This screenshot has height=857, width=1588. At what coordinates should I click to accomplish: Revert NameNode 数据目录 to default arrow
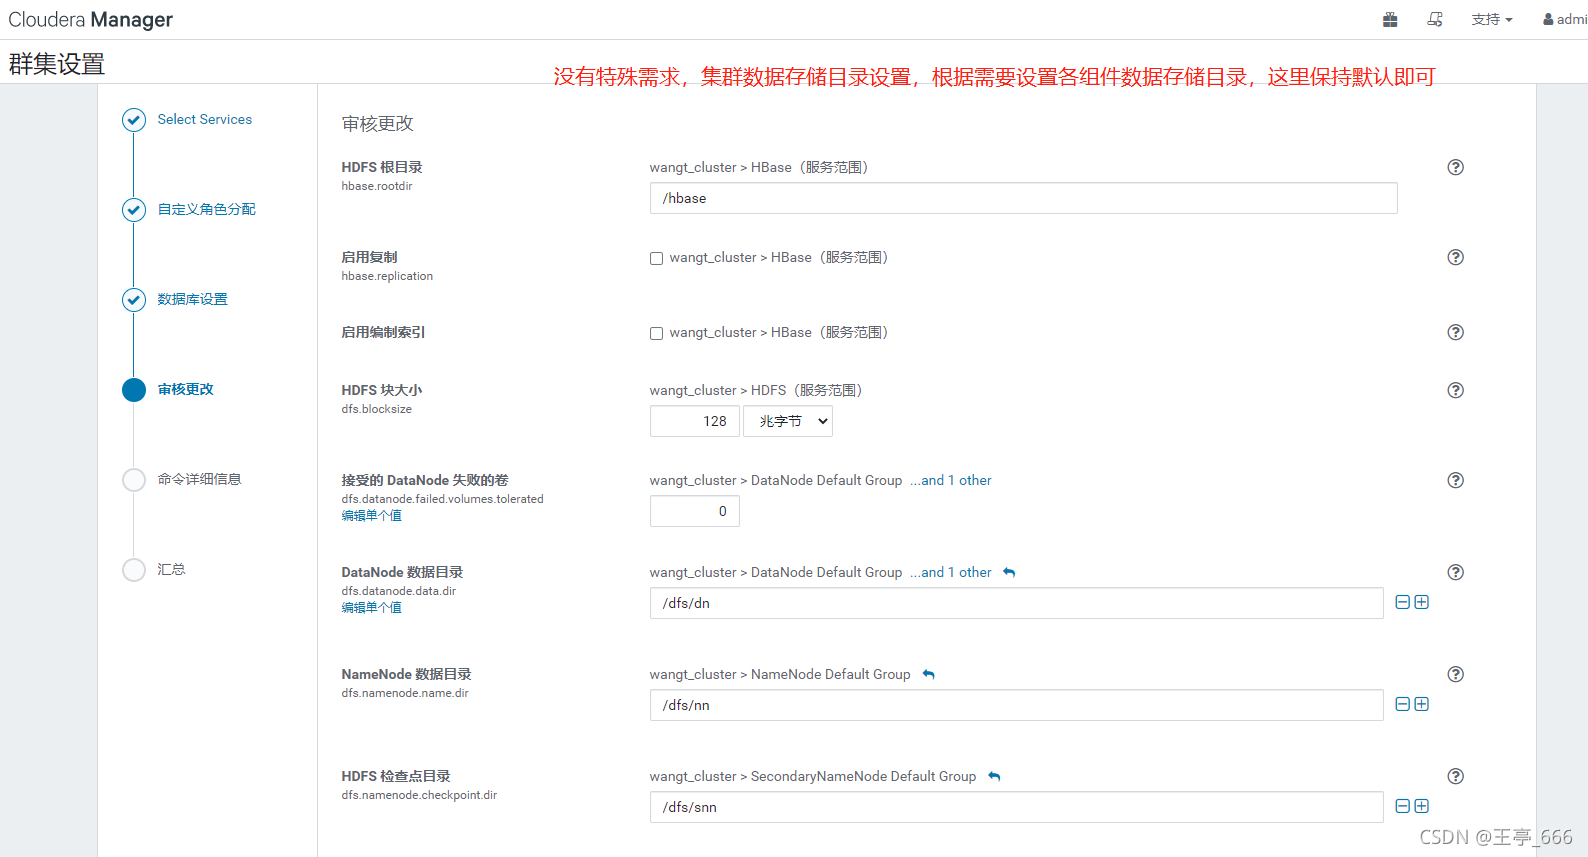point(928,674)
